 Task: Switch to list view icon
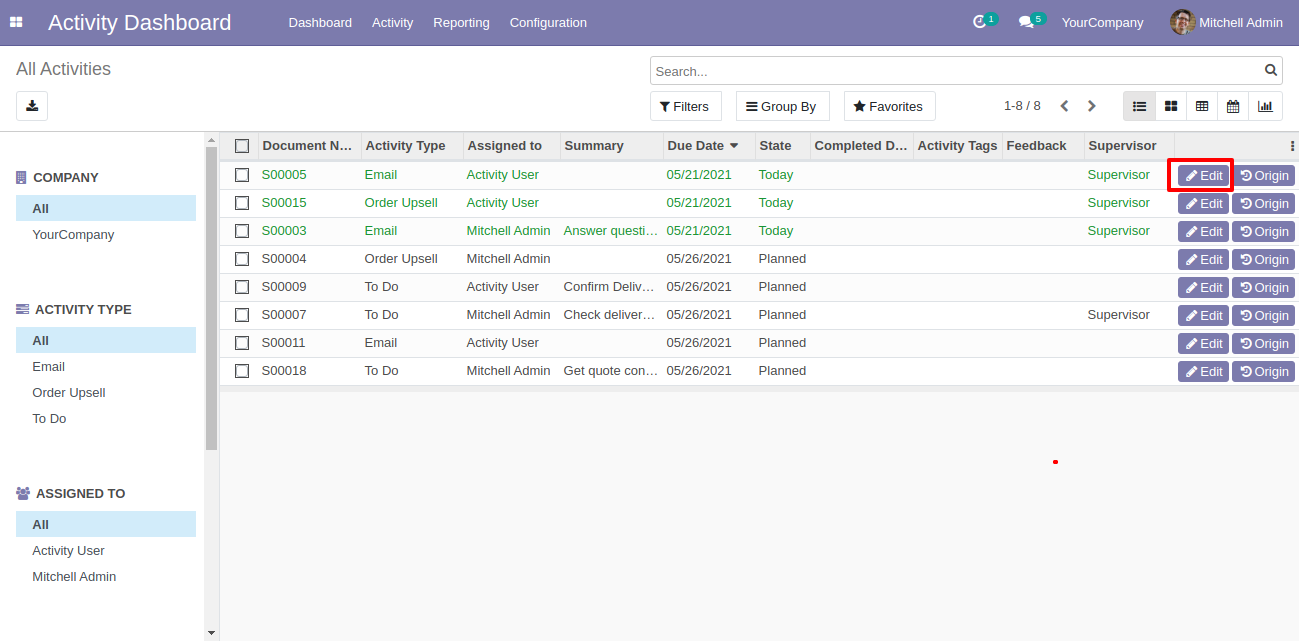(x=1139, y=106)
